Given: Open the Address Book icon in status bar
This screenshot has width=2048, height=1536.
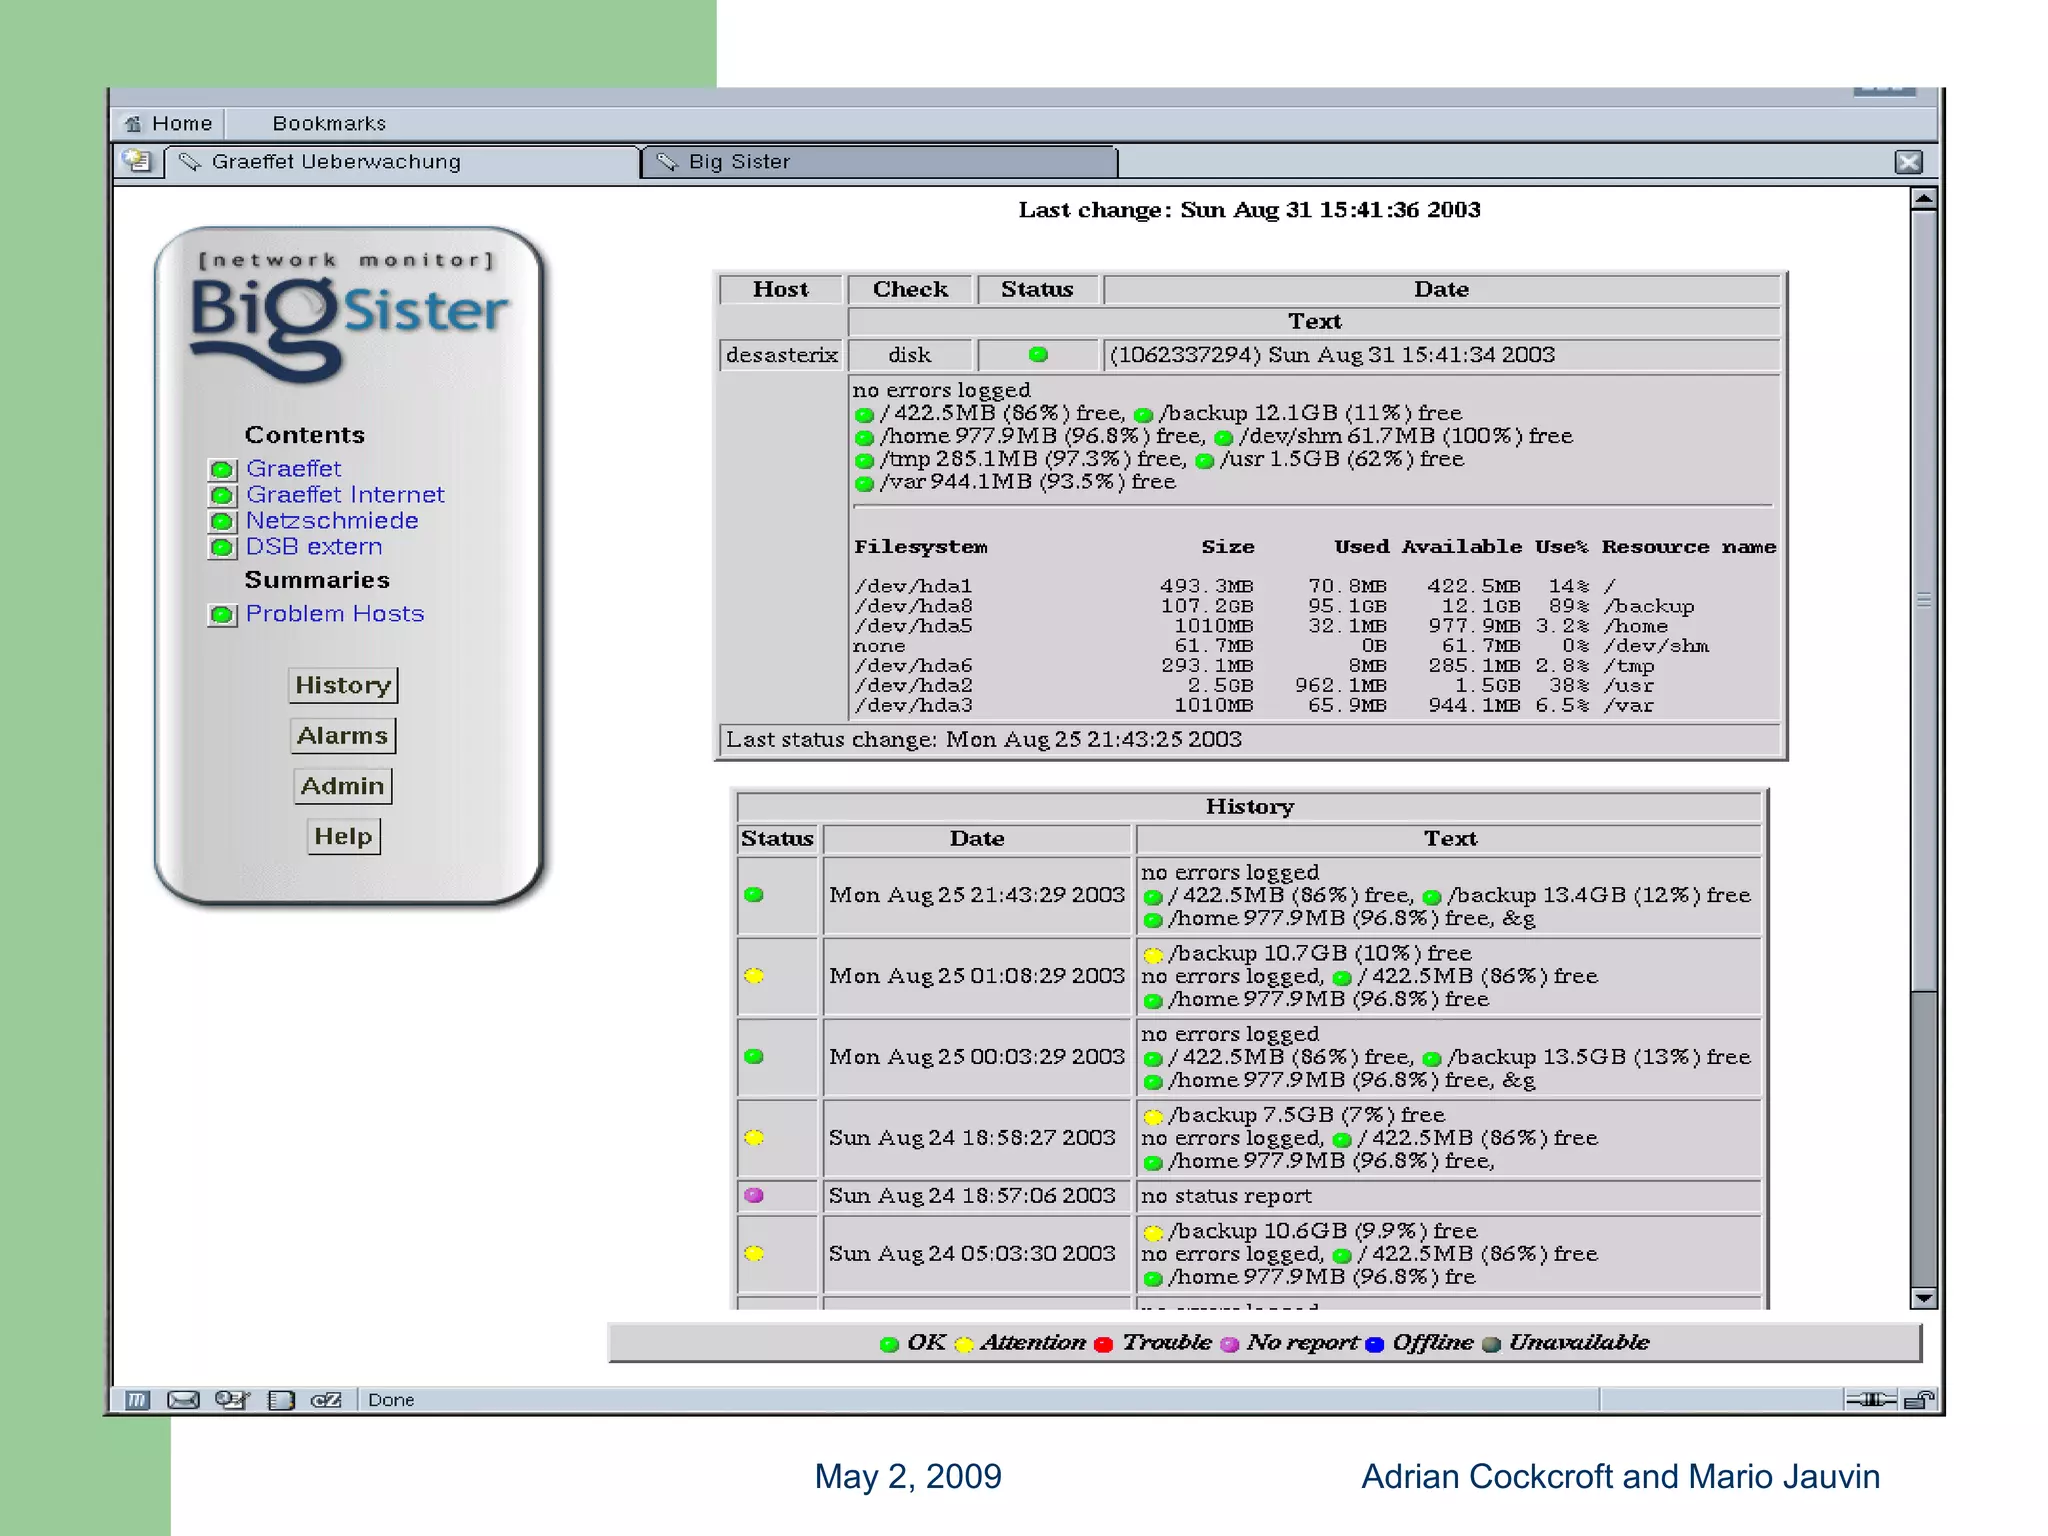Looking at the screenshot, I should (x=281, y=1400).
